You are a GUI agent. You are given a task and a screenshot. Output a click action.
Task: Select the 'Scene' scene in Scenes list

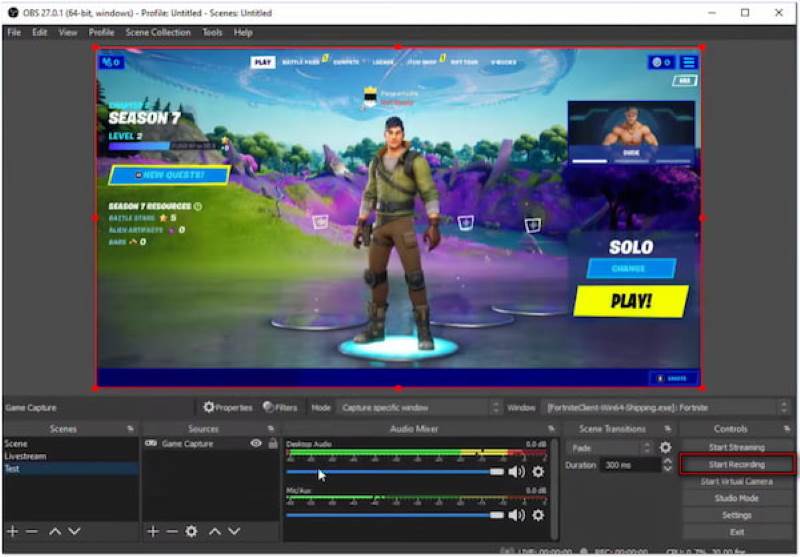click(70, 444)
